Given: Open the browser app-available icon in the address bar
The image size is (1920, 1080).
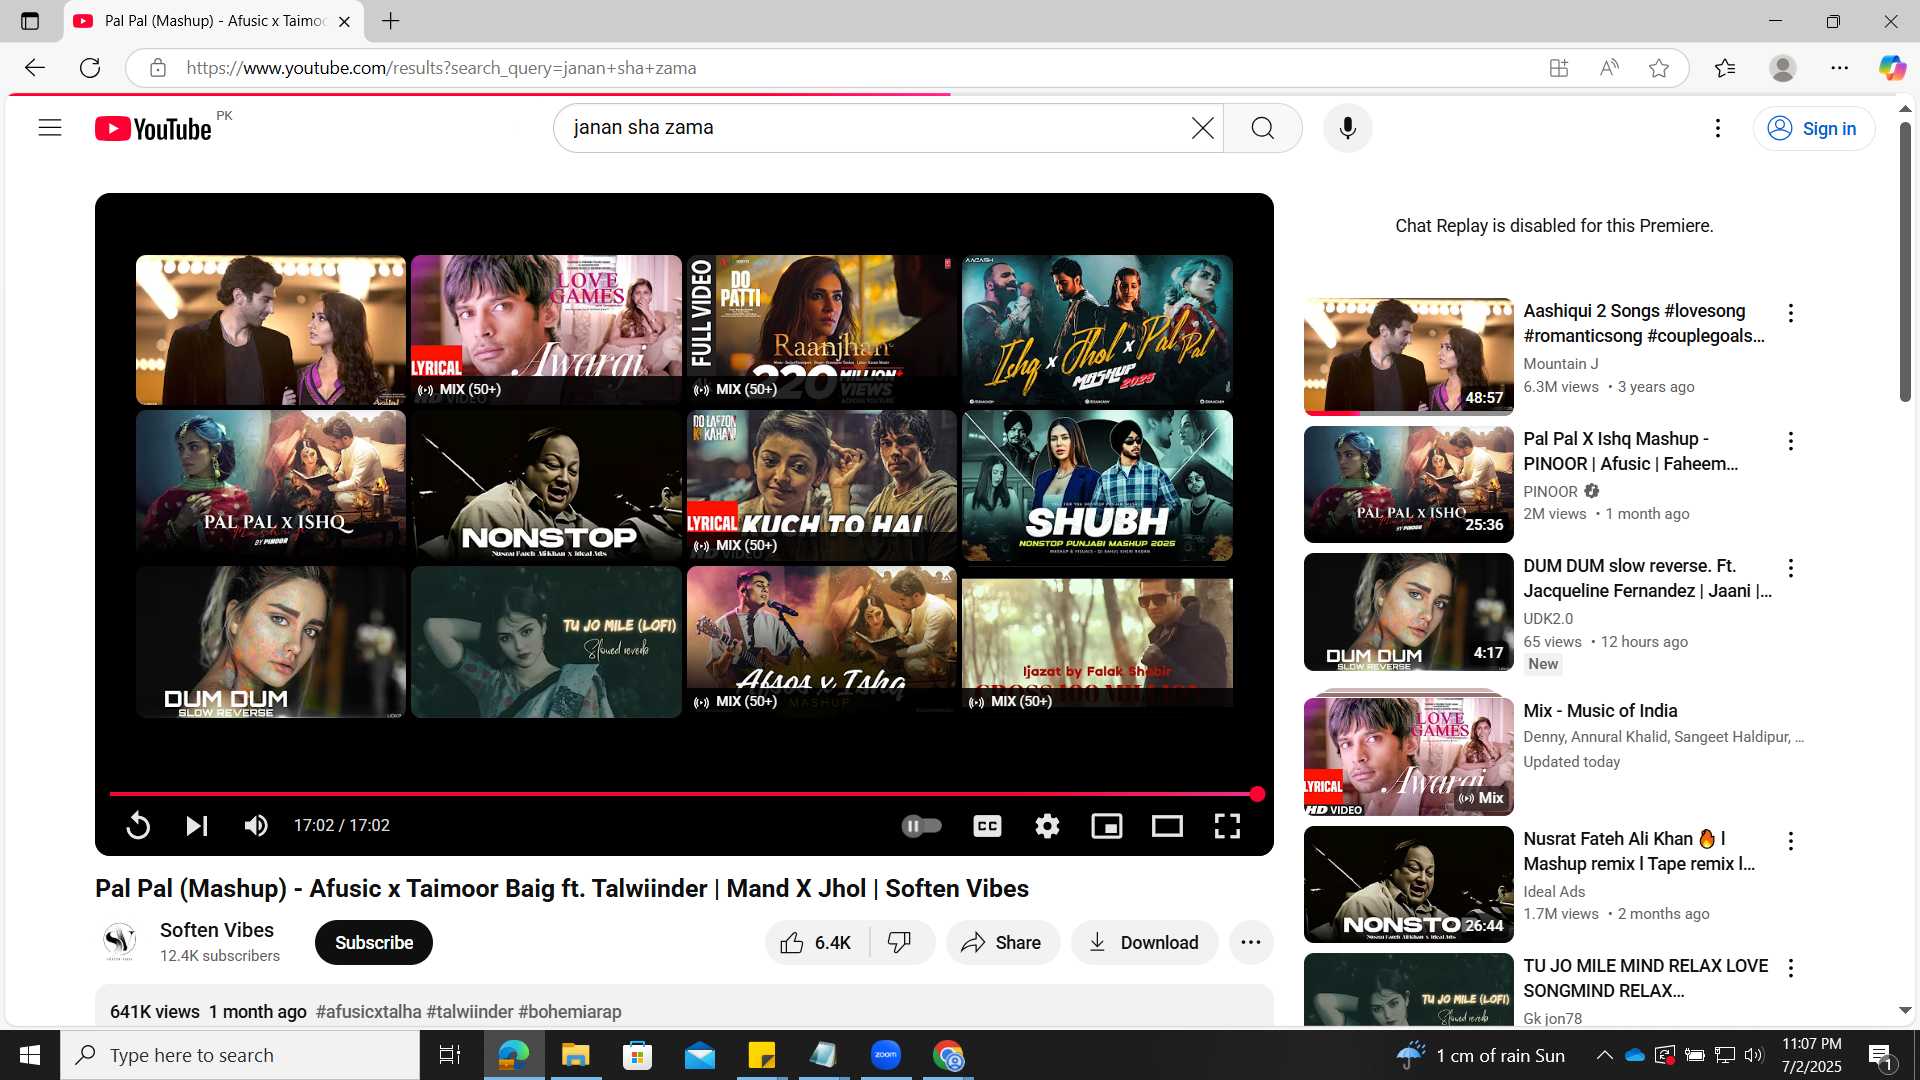Looking at the screenshot, I should pos(1558,68).
